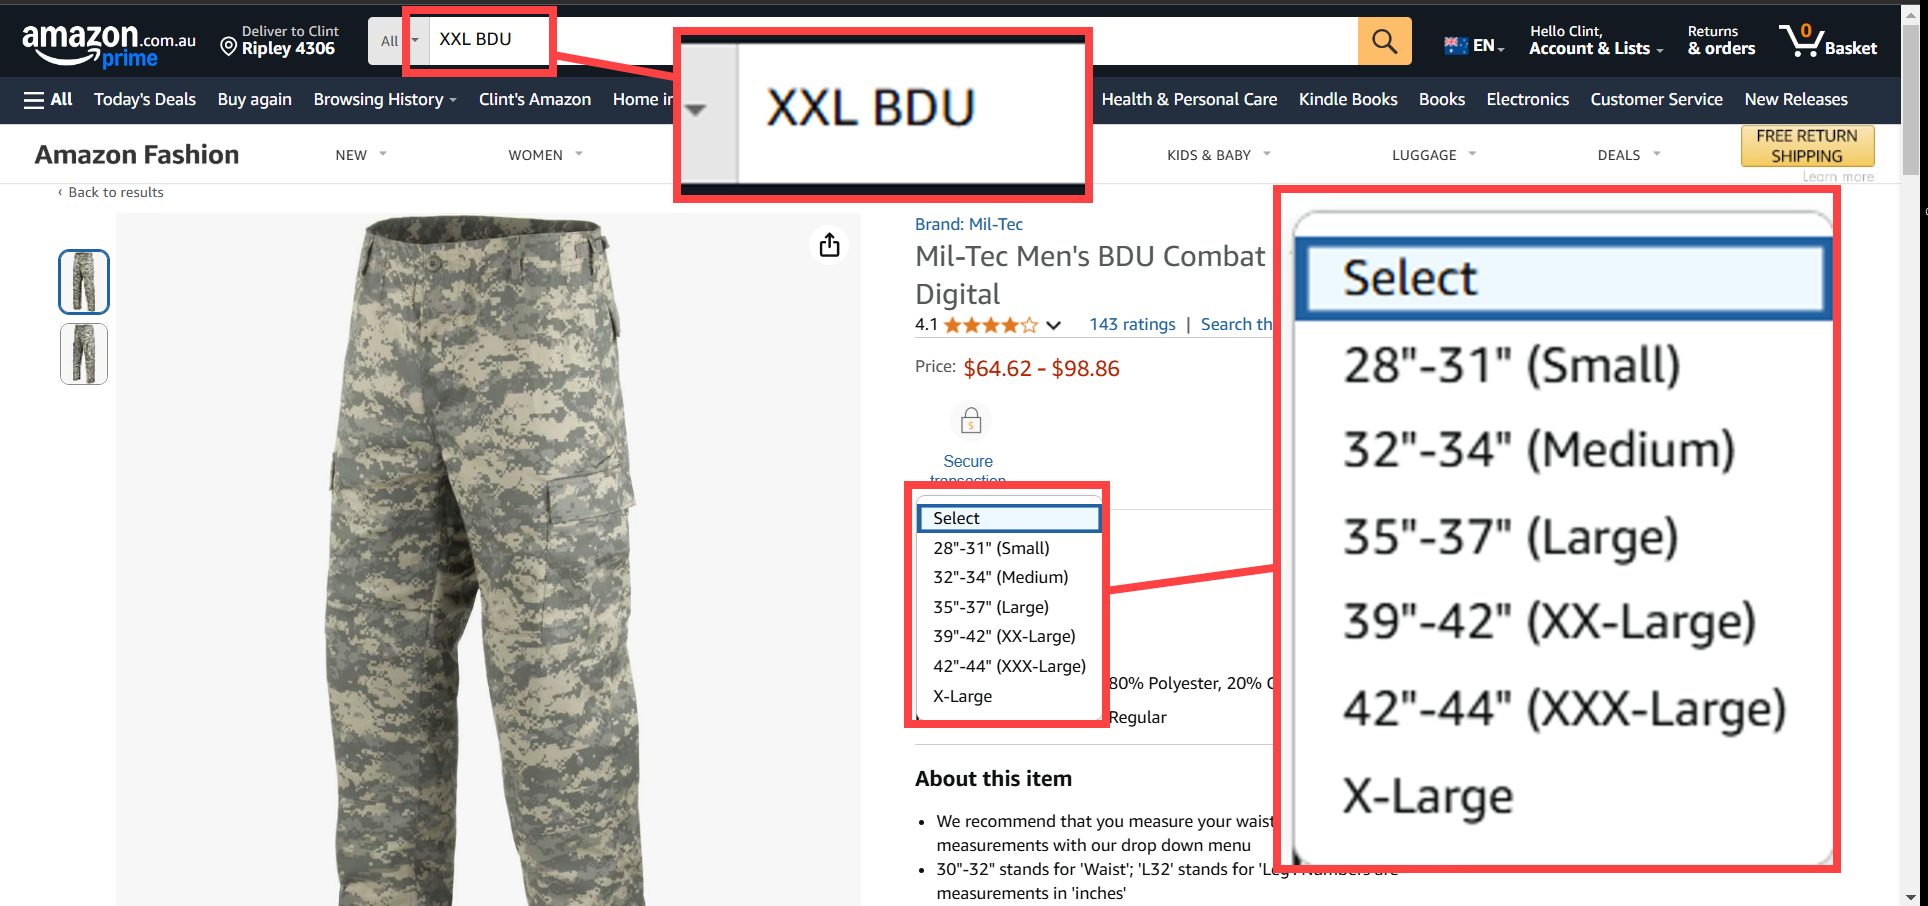Select the 32"-34" (Medium) size option
The height and width of the screenshot is (906, 1928).
pos(1000,577)
